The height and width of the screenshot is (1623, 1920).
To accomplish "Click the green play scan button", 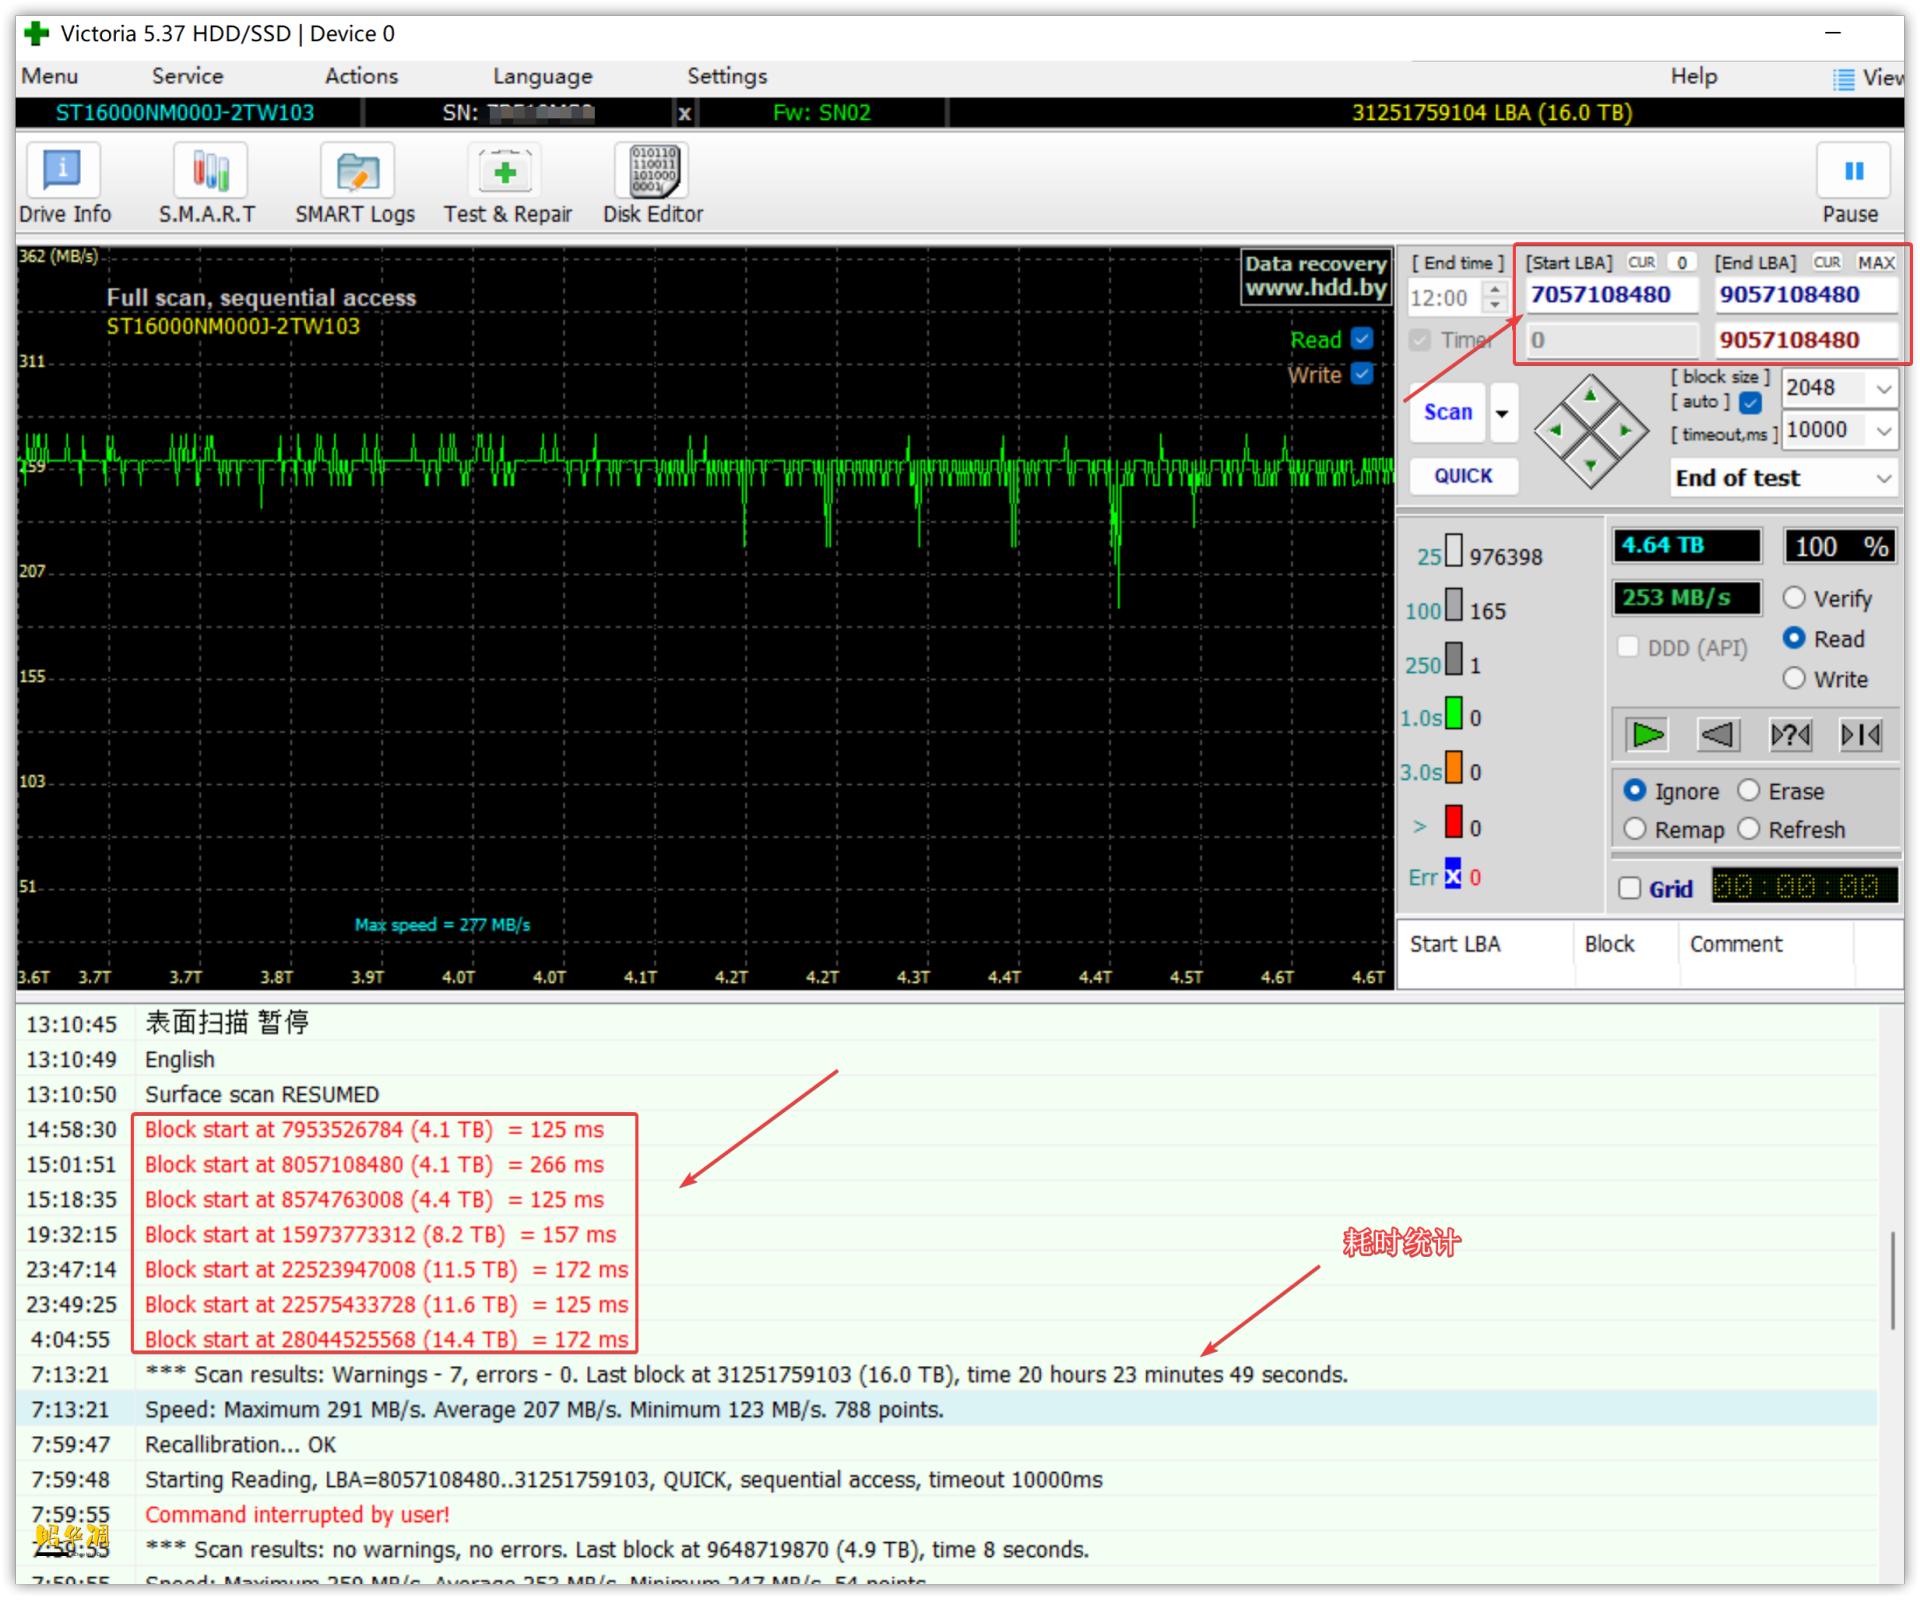I will pyautogui.click(x=1646, y=735).
